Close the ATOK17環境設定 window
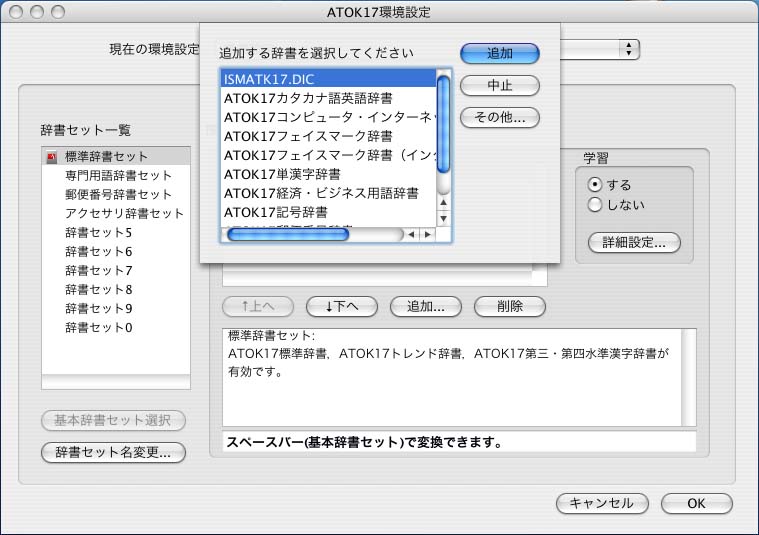The height and width of the screenshot is (535, 759). pos(16,12)
